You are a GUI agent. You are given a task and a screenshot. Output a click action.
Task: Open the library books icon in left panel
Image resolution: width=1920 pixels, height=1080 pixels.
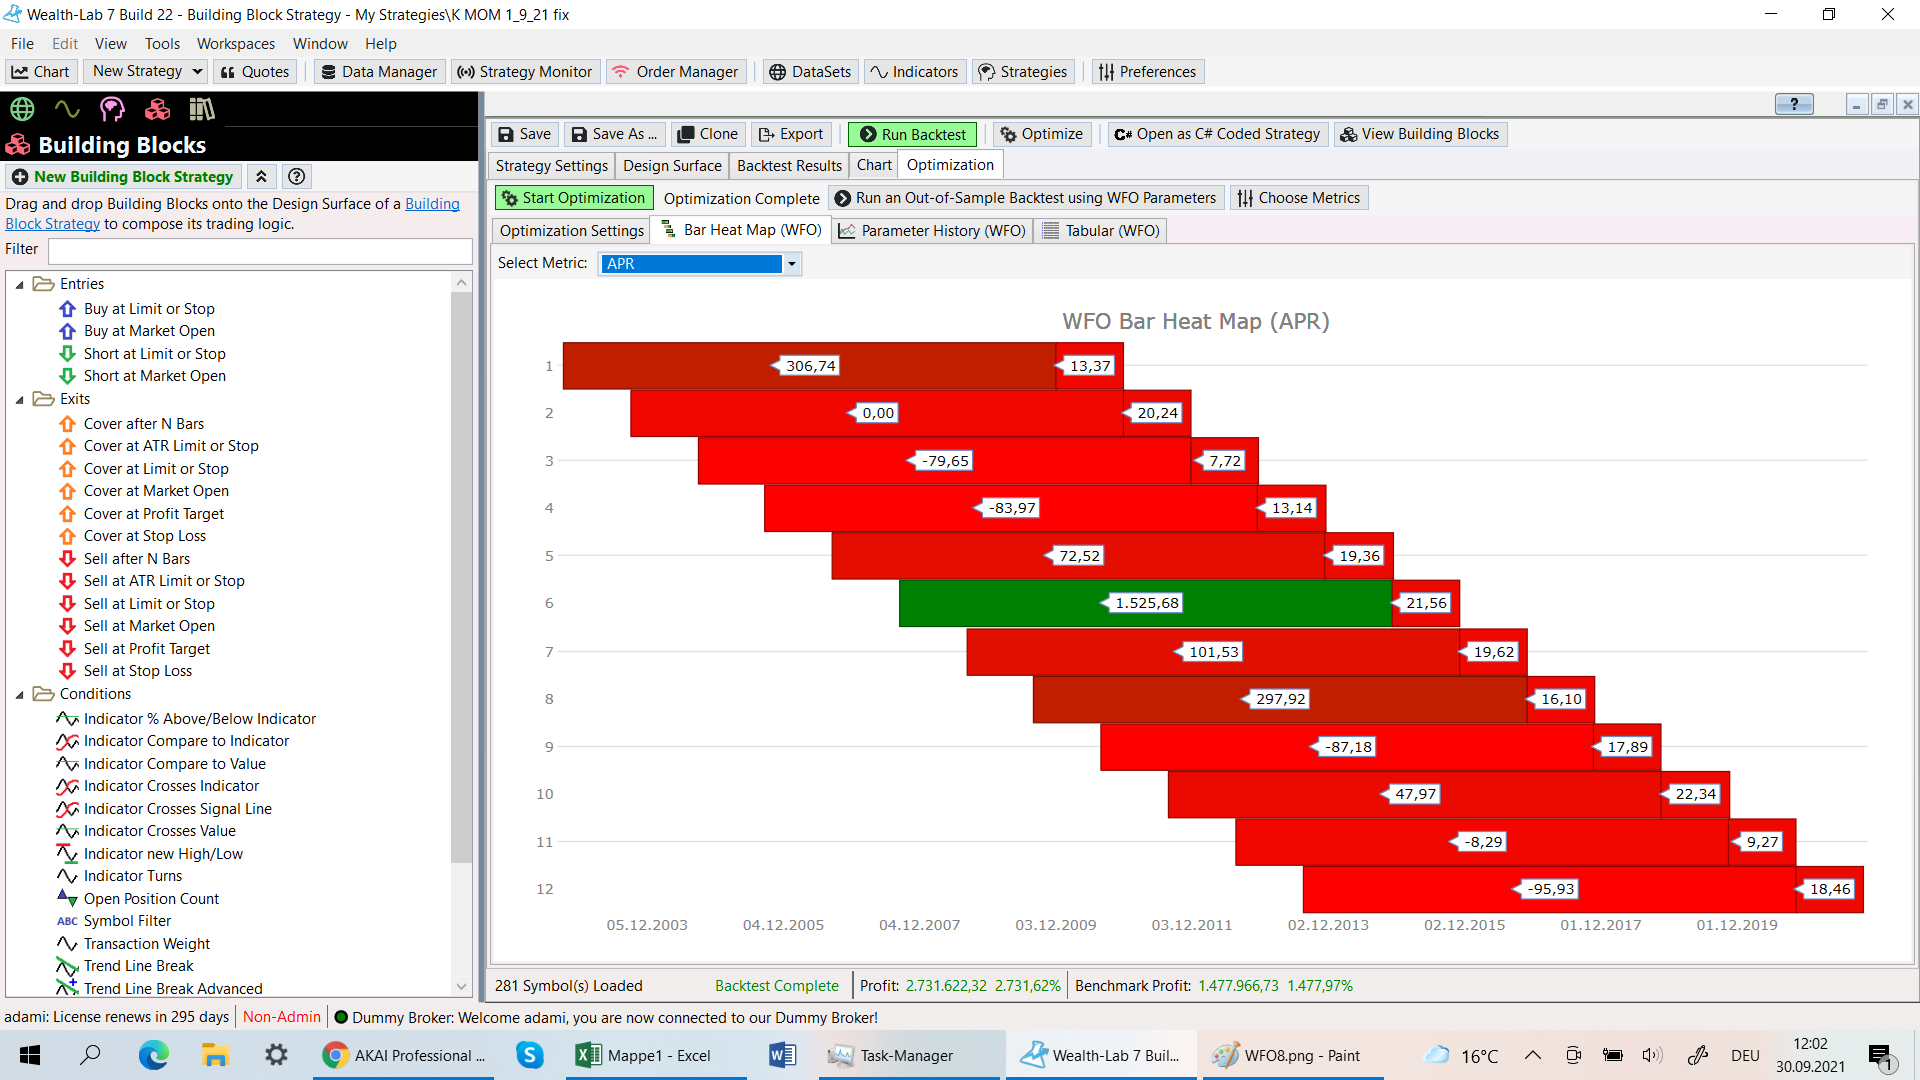click(202, 109)
